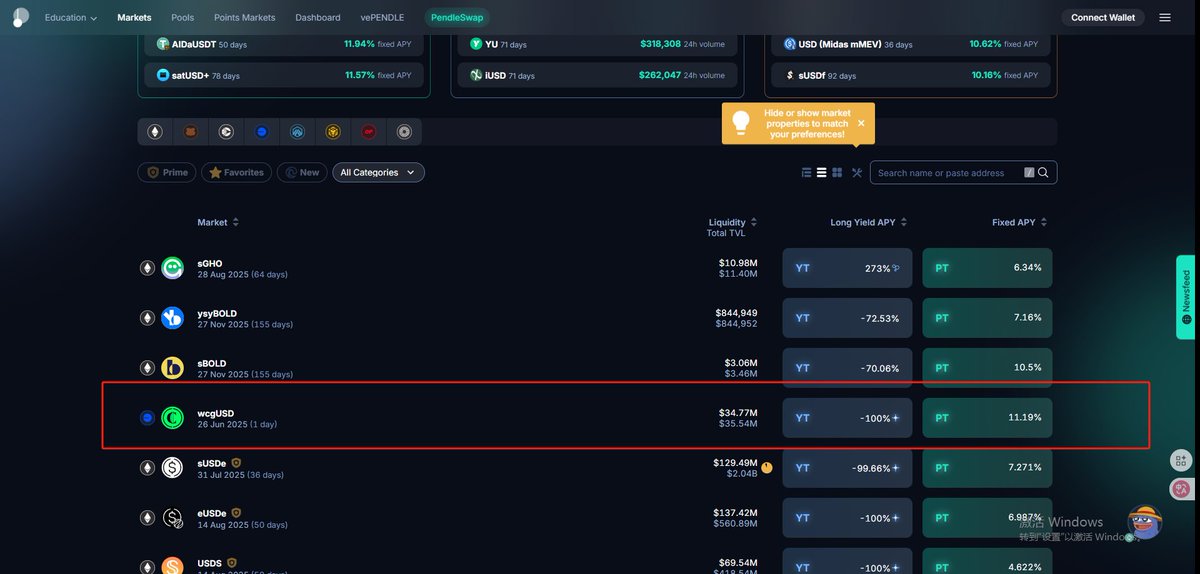
Task: Filter by the yellow BNB chain icon
Action: [333, 132]
